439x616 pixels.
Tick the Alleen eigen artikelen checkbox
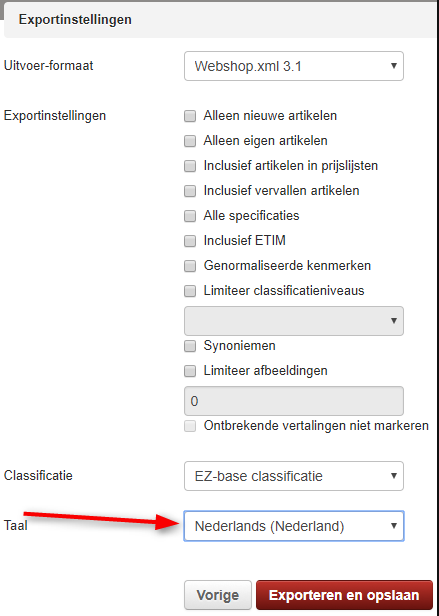190,141
